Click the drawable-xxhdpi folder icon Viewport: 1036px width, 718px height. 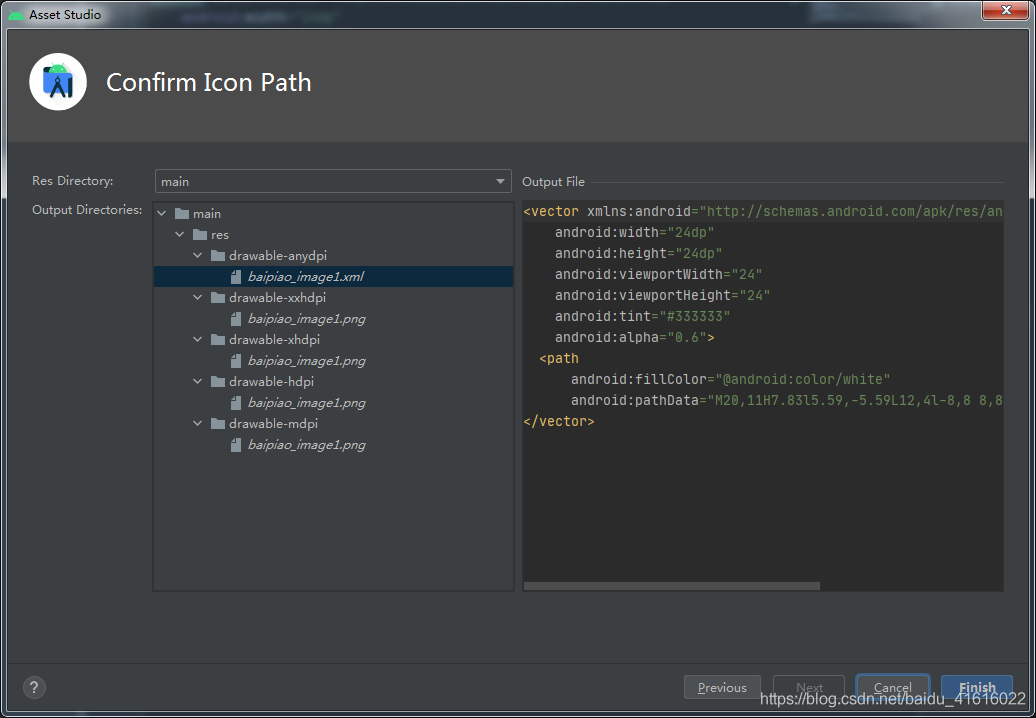218,298
